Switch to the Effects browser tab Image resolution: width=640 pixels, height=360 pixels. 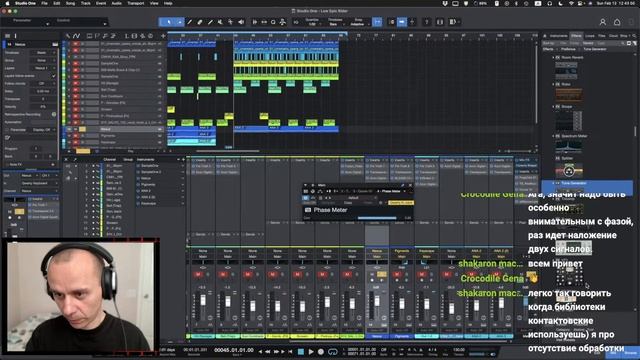pos(576,36)
